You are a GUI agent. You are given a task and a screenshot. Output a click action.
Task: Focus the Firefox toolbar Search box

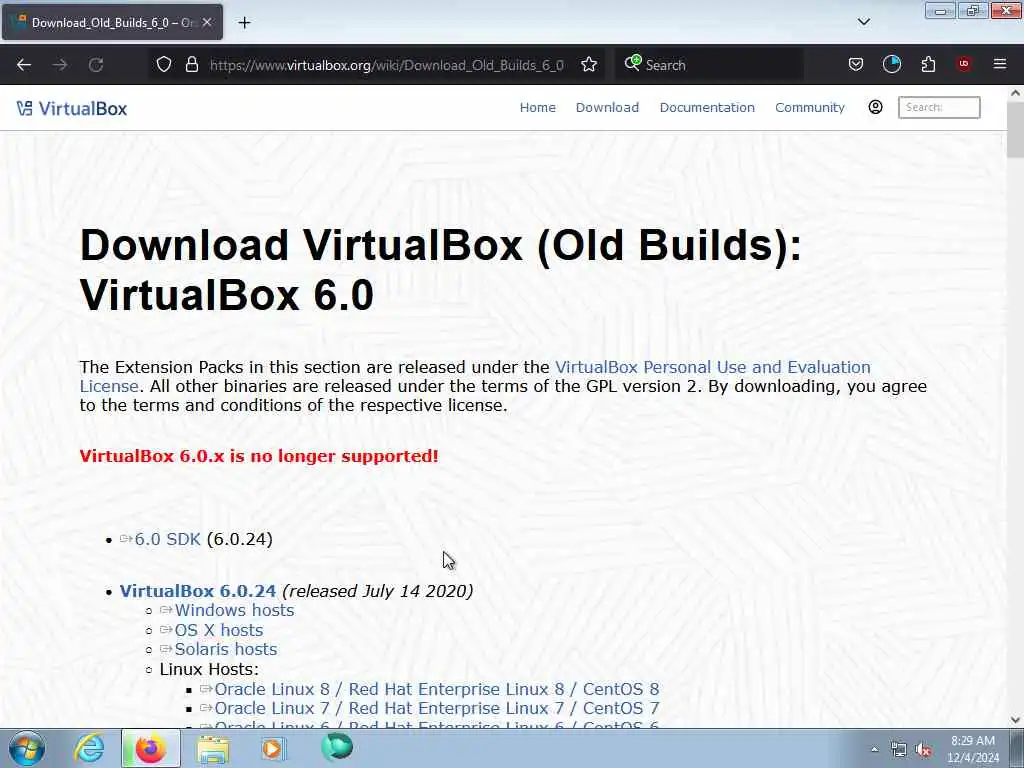(709, 65)
